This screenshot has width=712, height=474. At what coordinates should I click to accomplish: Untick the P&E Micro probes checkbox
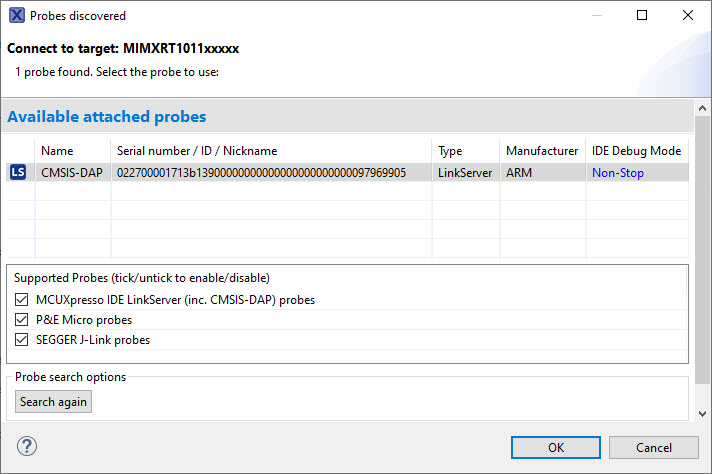pos(23,320)
